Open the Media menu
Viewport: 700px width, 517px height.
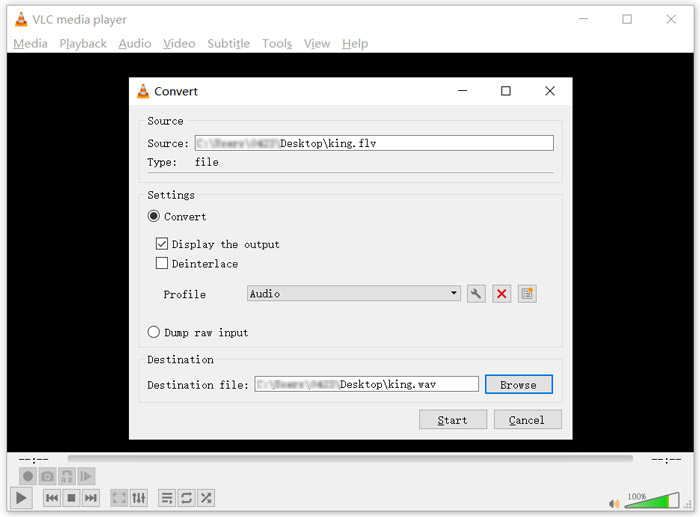tap(30, 44)
